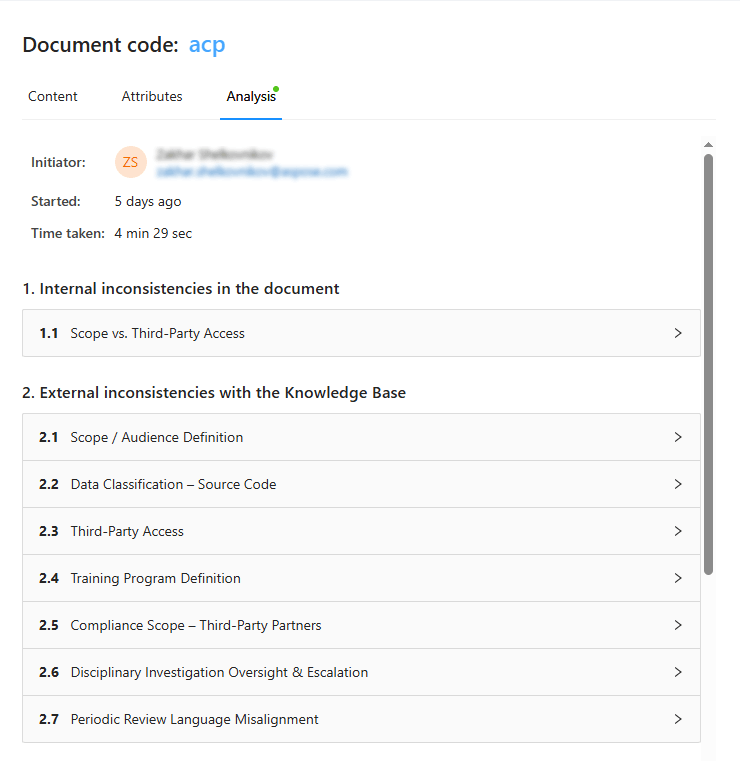Click chevron for Compliance Scope – Third-Party Partners
Image resolution: width=740 pixels, height=761 pixels.
[x=678, y=625]
